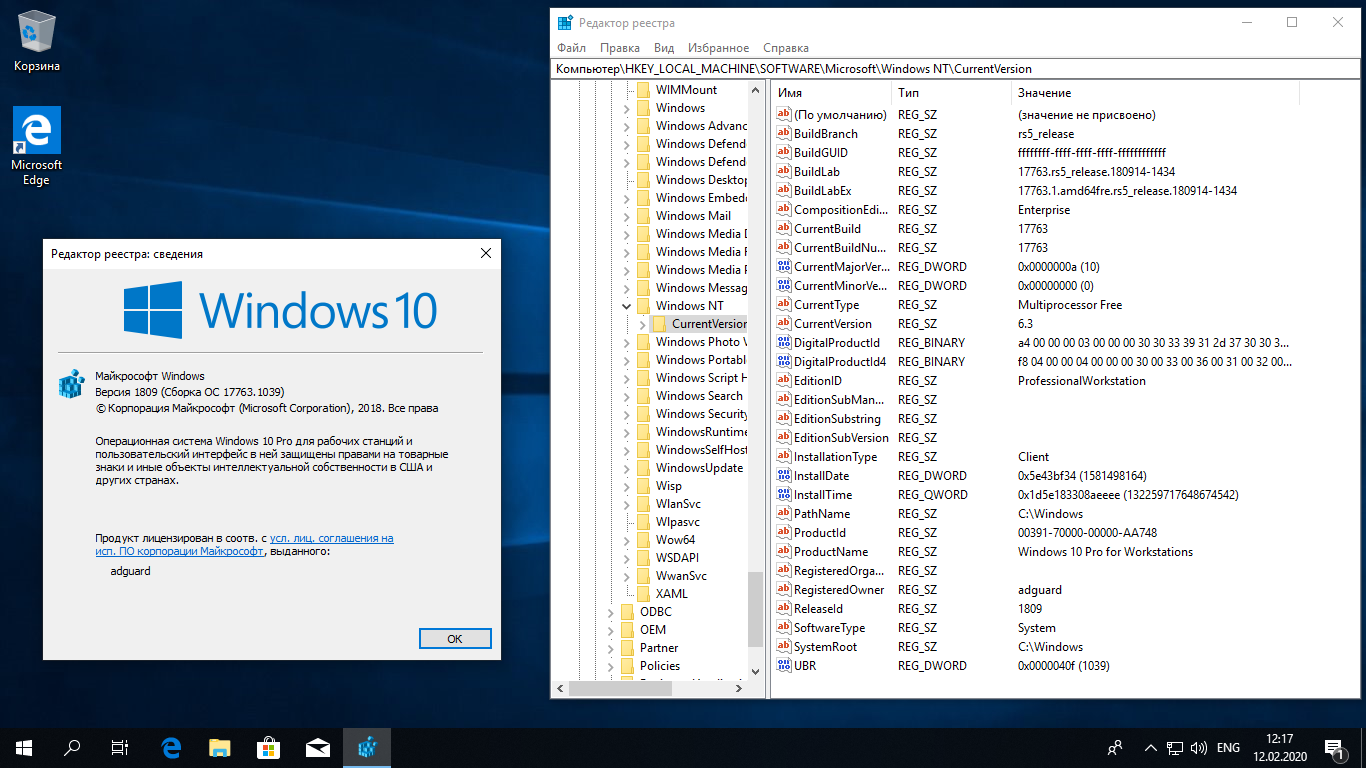The height and width of the screenshot is (768, 1366).
Task: Open the volume tray icon
Action: pos(1198,747)
